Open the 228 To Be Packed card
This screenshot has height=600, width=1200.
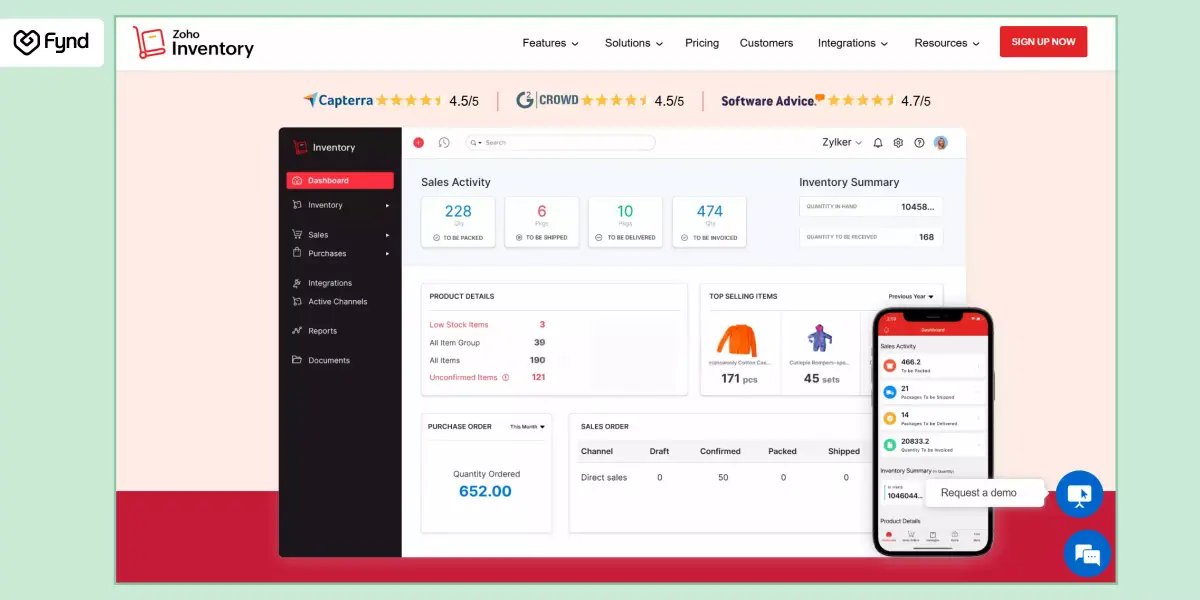coord(458,222)
